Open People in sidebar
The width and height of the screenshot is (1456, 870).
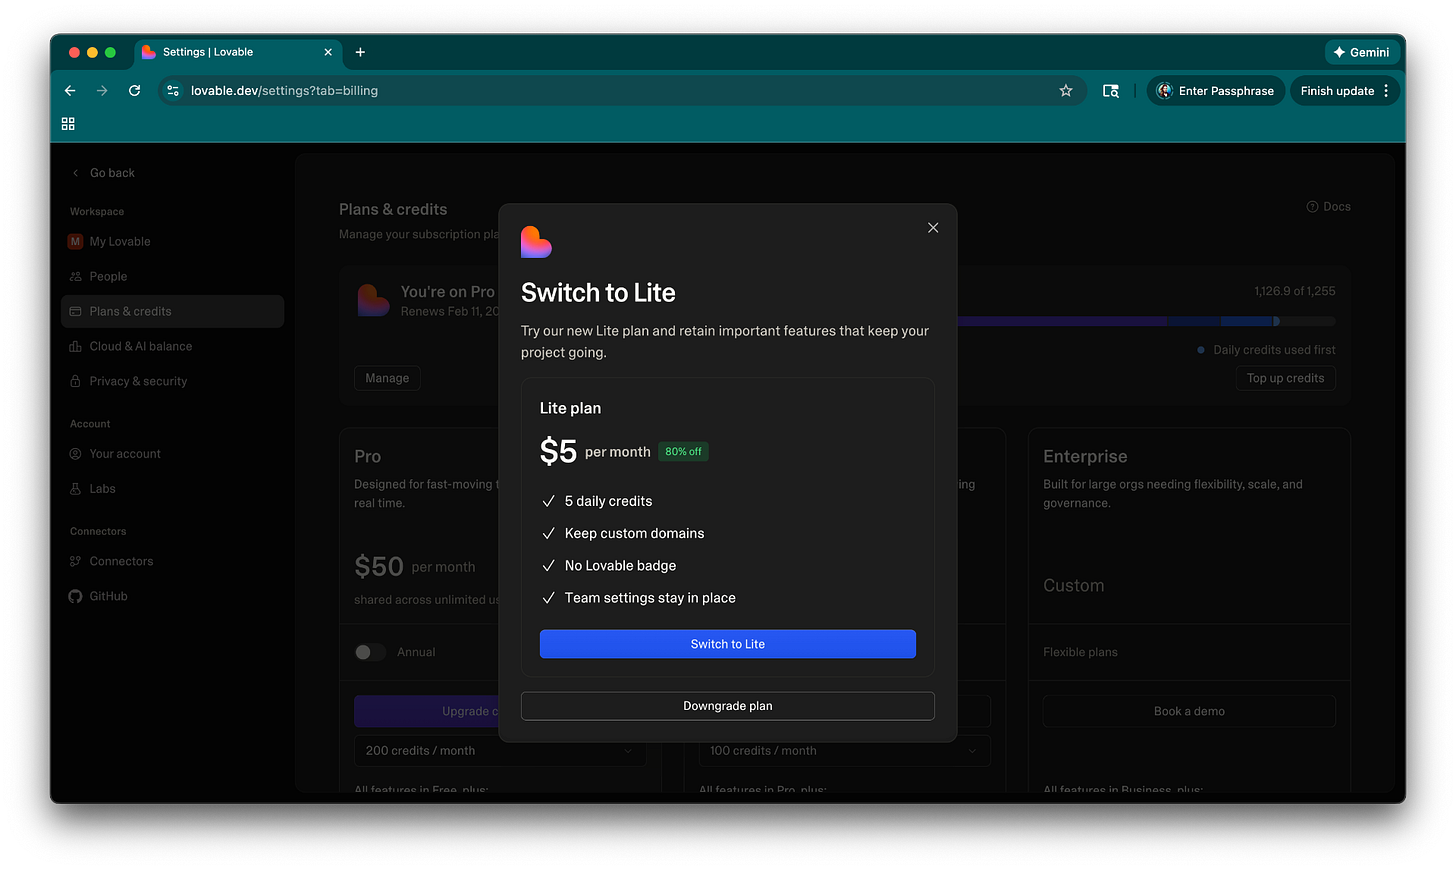pyautogui.click(x=172, y=277)
